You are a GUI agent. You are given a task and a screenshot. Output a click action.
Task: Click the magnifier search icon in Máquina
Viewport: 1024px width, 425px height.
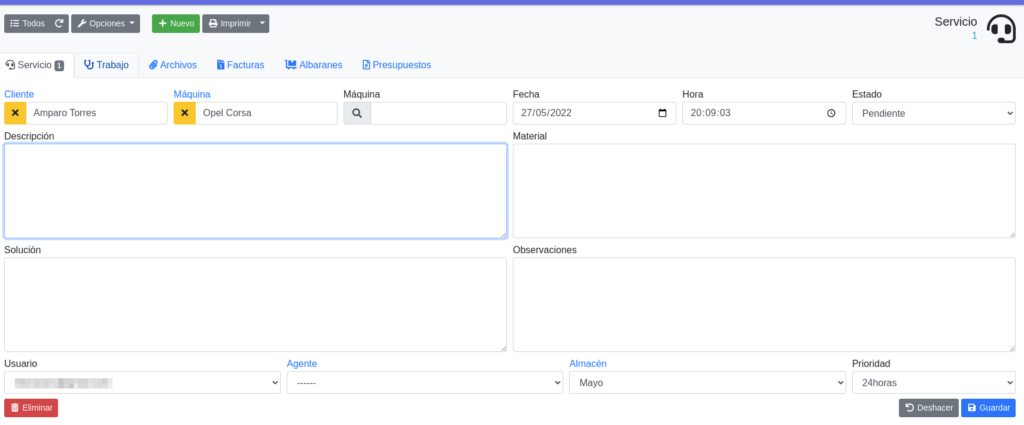(356, 113)
